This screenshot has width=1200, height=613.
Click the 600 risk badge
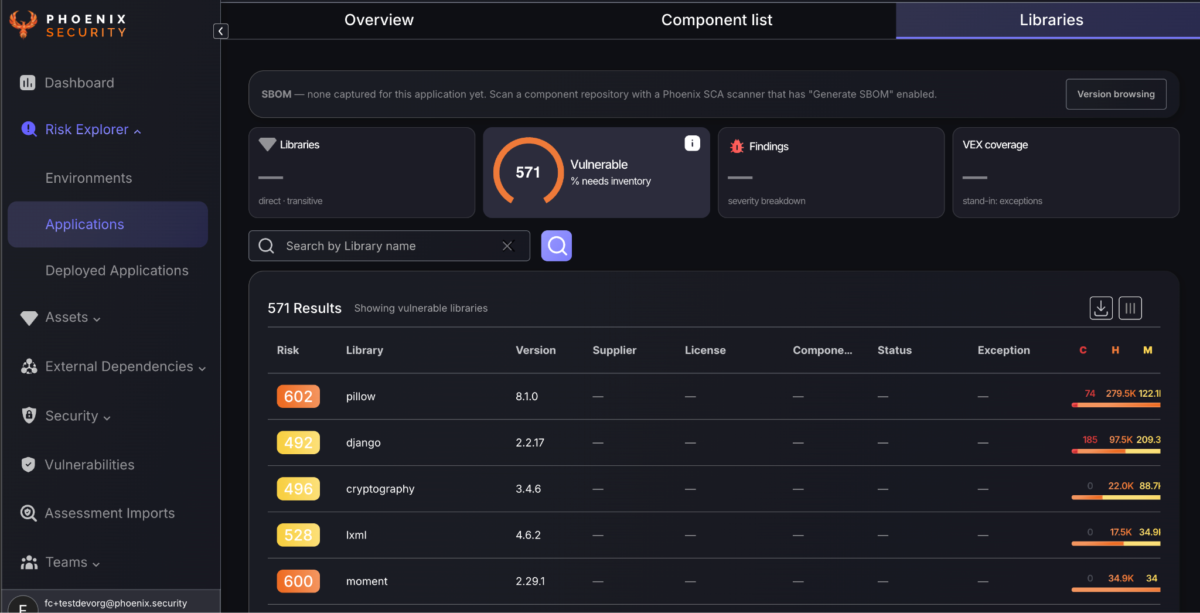click(x=298, y=581)
